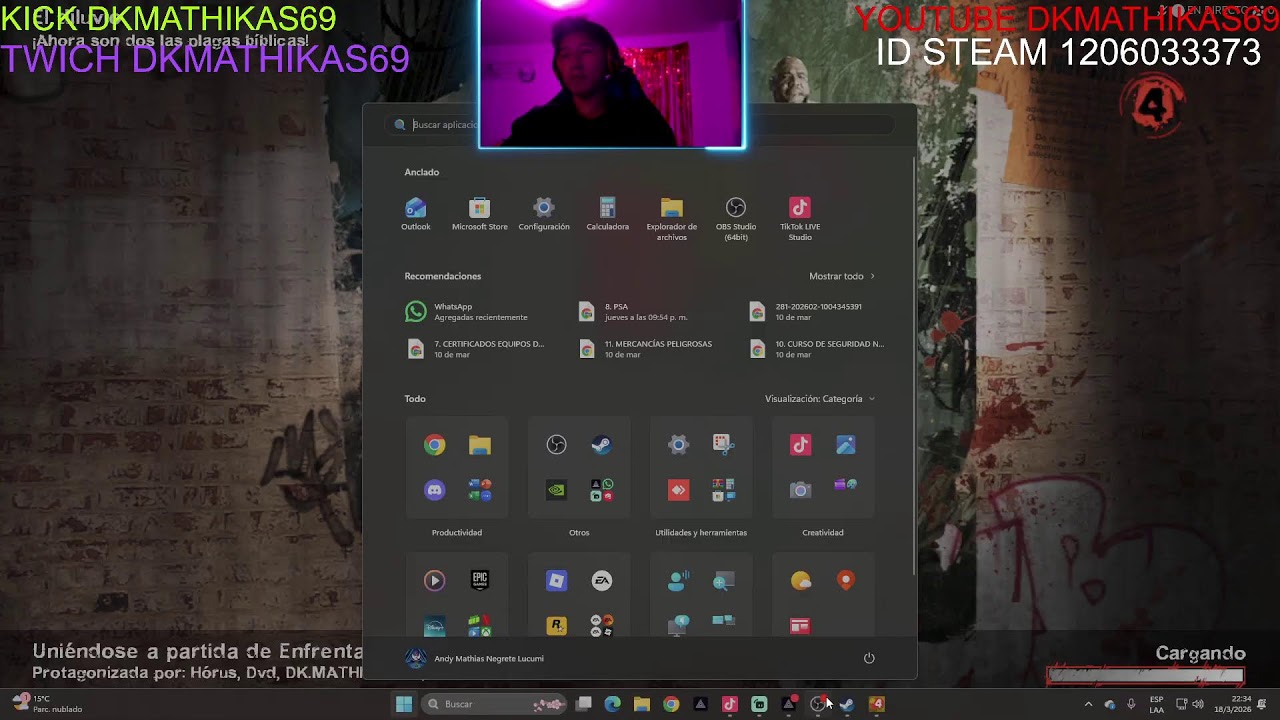Open recommended file 281-202602-1004345391
This screenshot has height=720, width=1280.
click(806, 312)
